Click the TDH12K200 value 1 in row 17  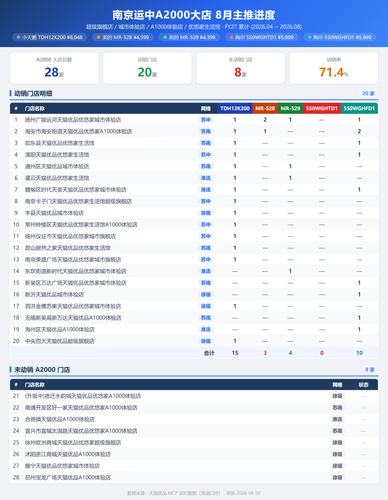[235, 306]
